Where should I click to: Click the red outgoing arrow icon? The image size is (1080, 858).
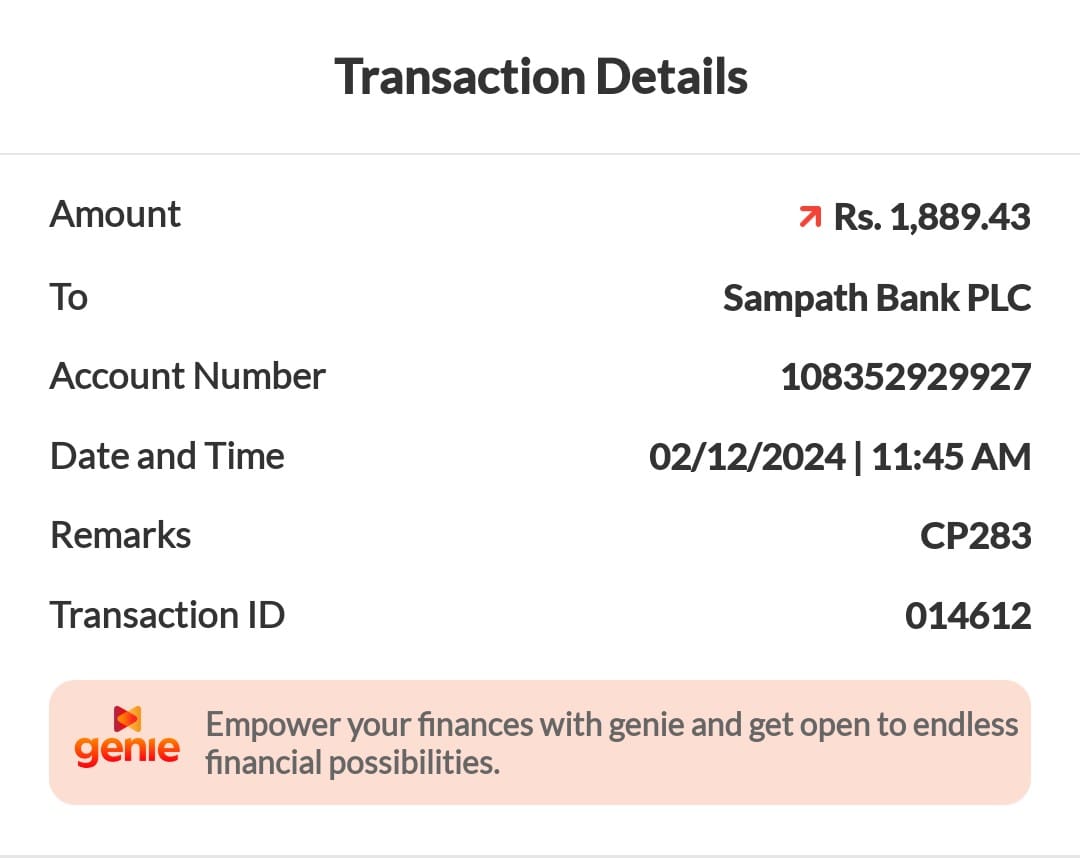pos(810,216)
